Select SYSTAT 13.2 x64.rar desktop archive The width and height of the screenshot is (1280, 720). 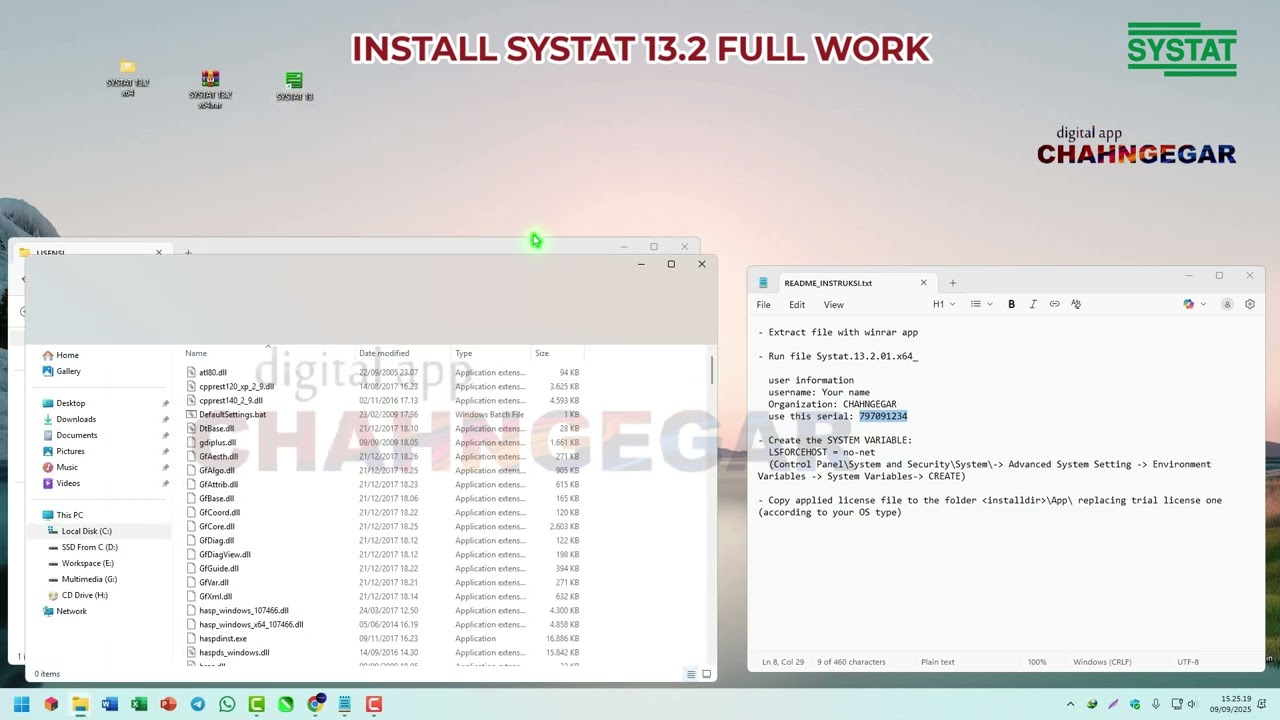pos(210,89)
